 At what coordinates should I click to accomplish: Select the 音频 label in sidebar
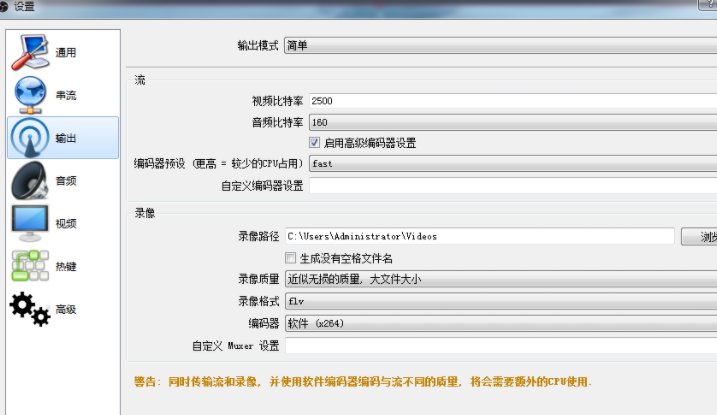click(66, 181)
